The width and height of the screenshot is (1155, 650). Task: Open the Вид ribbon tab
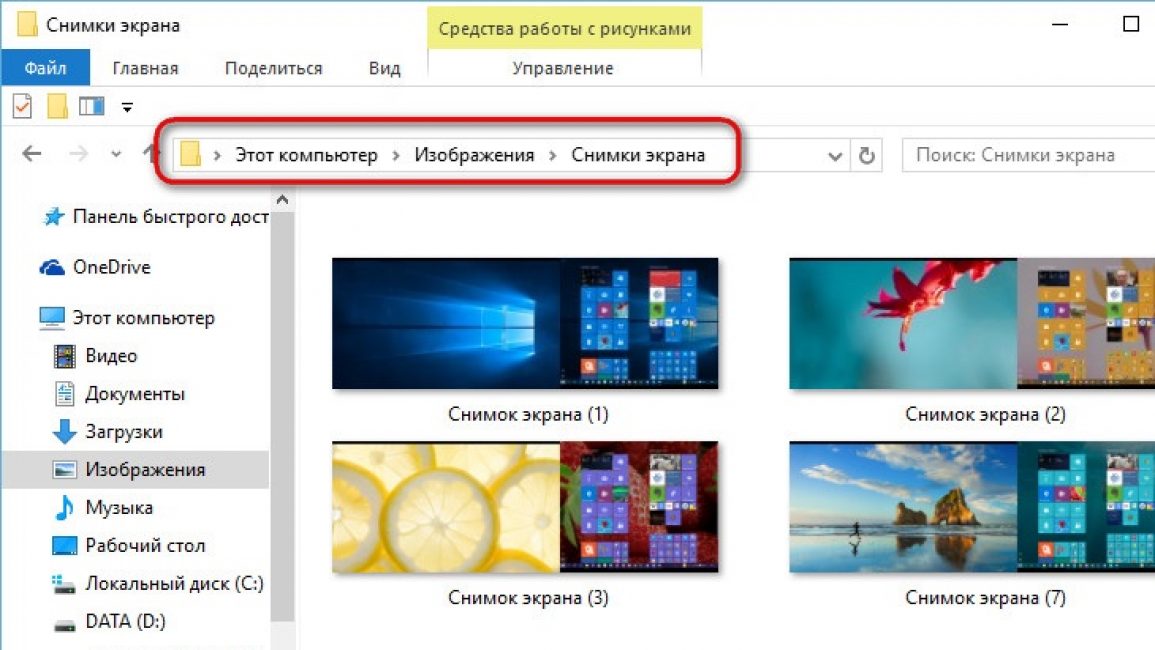pyautogui.click(x=385, y=68)
